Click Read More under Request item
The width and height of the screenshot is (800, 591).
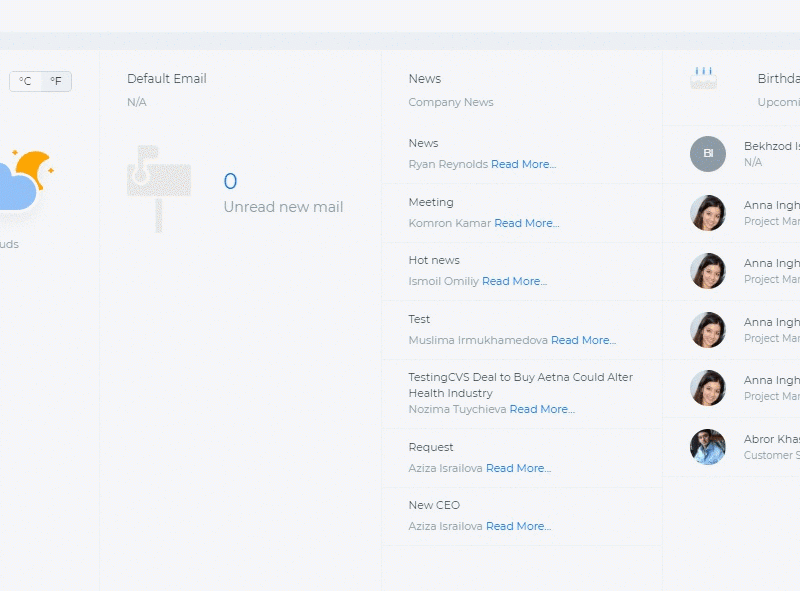click(x=518, y=468)
